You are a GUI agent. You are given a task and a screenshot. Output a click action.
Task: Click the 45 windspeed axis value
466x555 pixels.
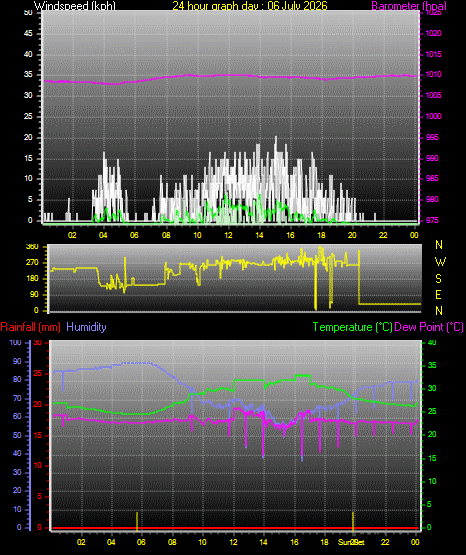point(28,34)
